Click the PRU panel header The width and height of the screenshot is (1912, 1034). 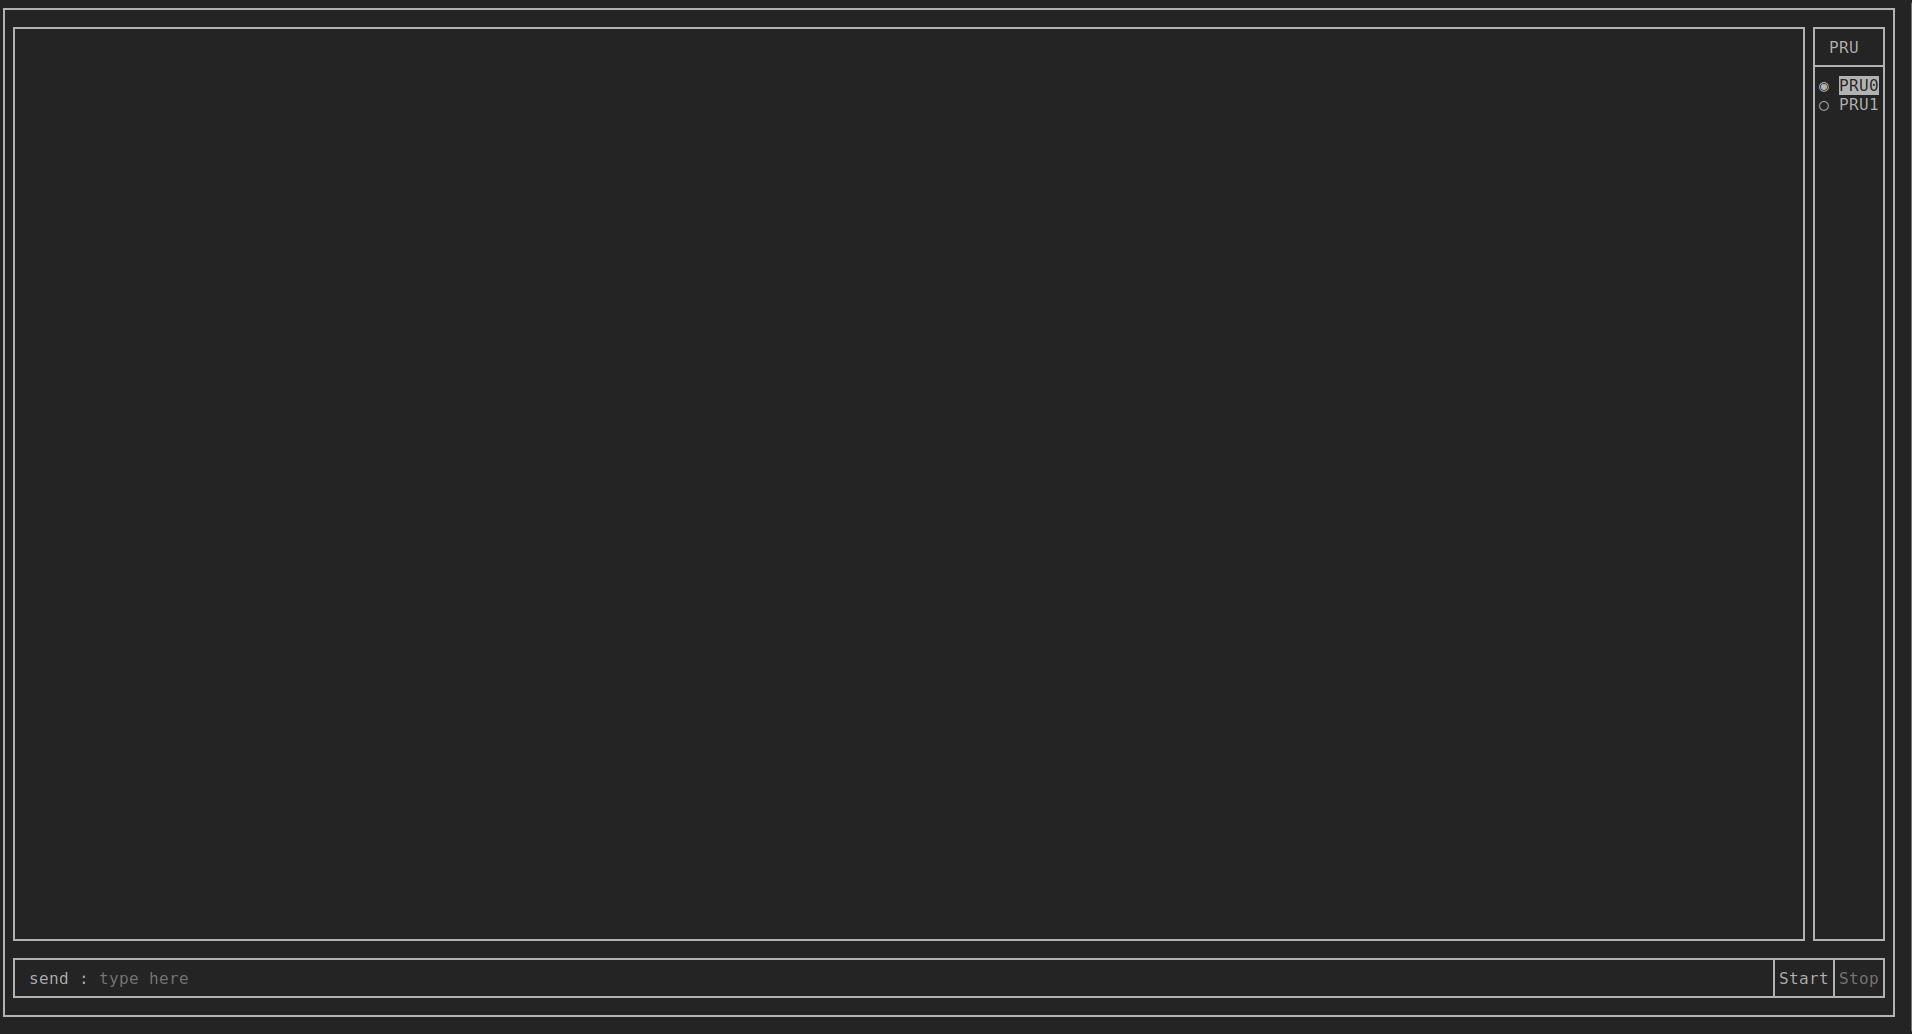1848,47
